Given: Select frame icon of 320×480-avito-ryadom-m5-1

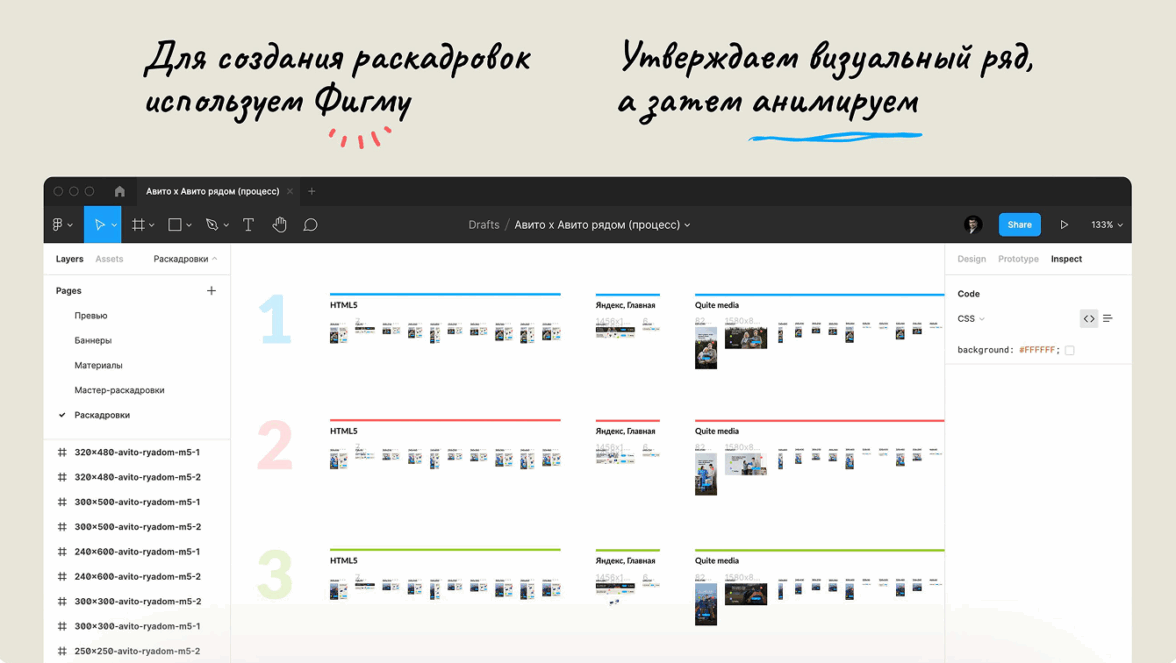Looking at the screenshot, I should [x=62, y=452].
